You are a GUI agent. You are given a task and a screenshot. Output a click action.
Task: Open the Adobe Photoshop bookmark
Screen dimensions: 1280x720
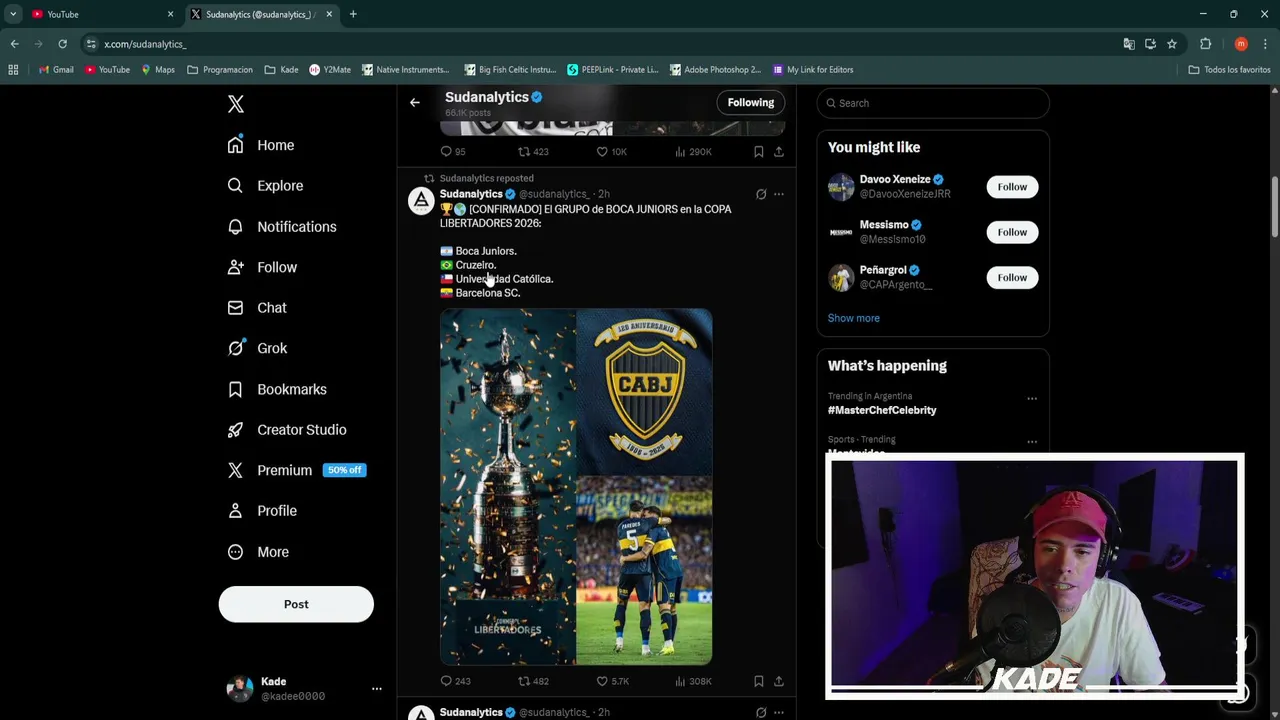tap(715, 70)
